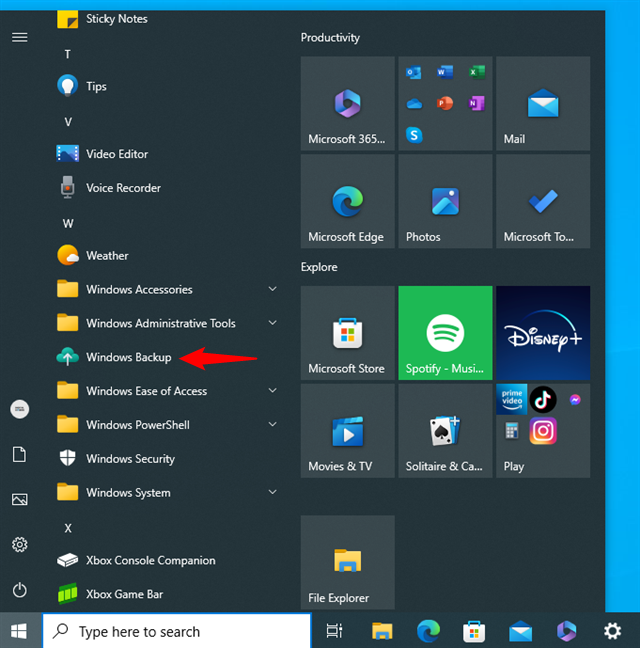The width and height of the screenshot is (640, 648).
Task: Open Xbox Game Bar
Action: point(165,595)
